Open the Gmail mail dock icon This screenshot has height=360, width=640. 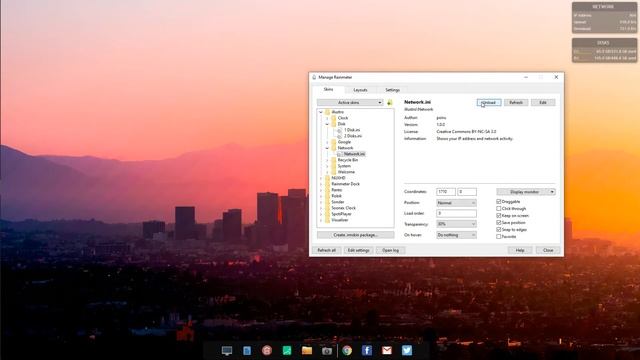pyautogui.click(x=387, y=351)
